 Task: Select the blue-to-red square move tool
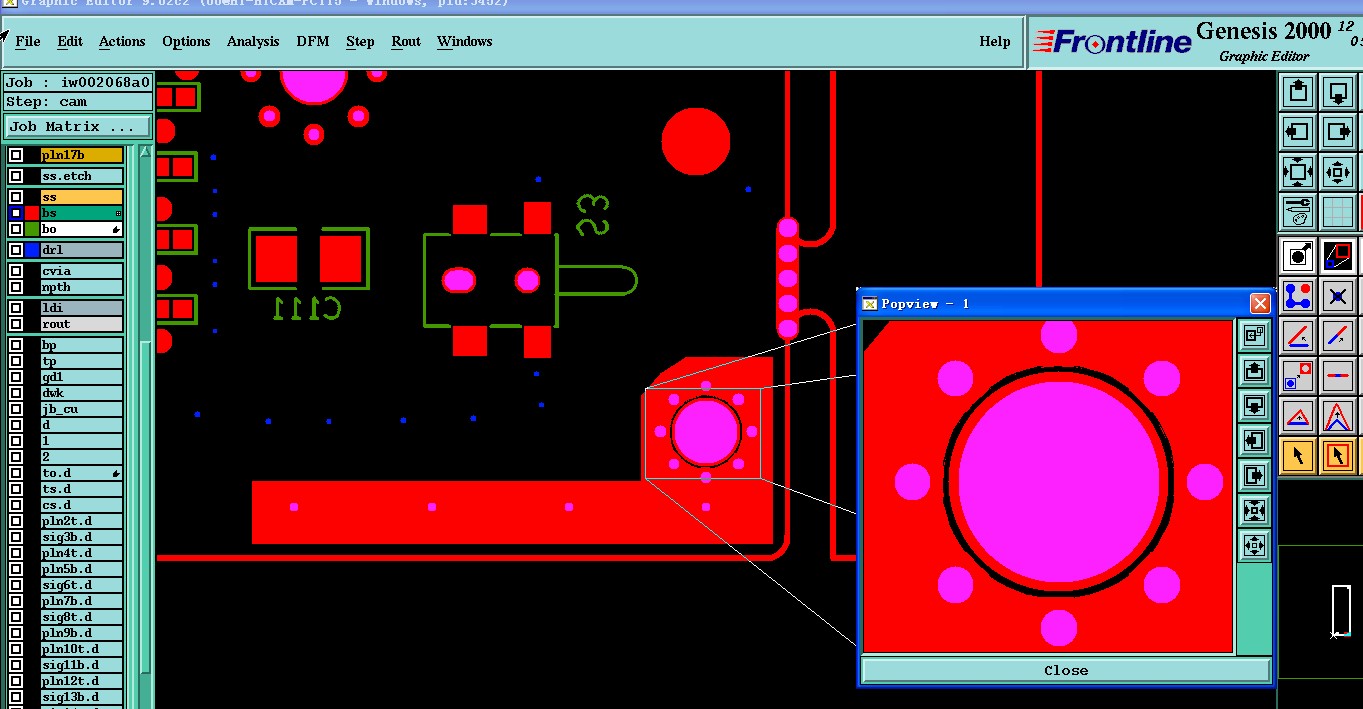click(x=1298, y=376)
